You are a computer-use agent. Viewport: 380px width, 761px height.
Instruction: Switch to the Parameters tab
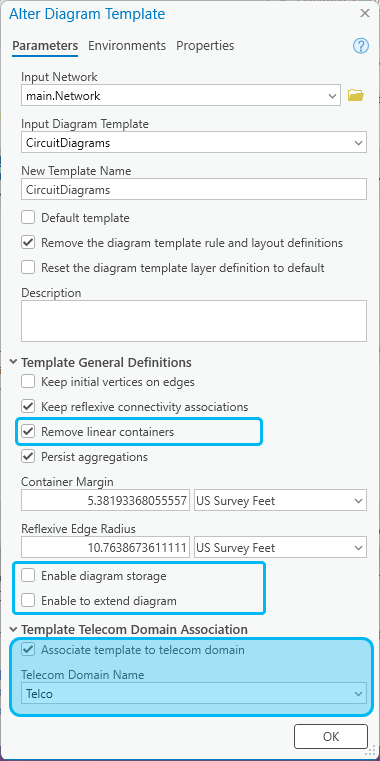click(45, 46)
